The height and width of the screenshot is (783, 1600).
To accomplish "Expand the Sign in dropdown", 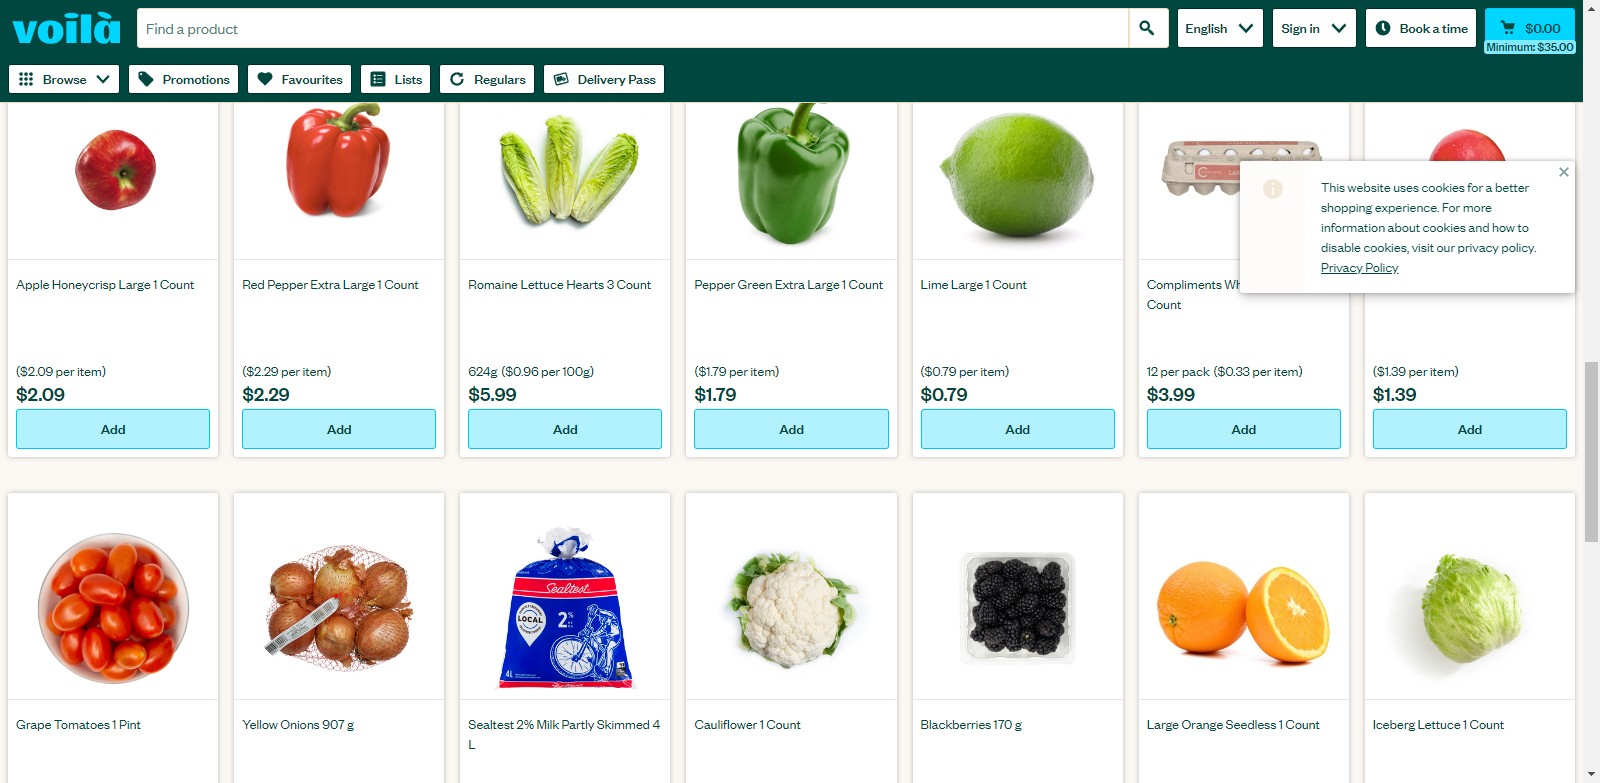I will (1314, 28).
